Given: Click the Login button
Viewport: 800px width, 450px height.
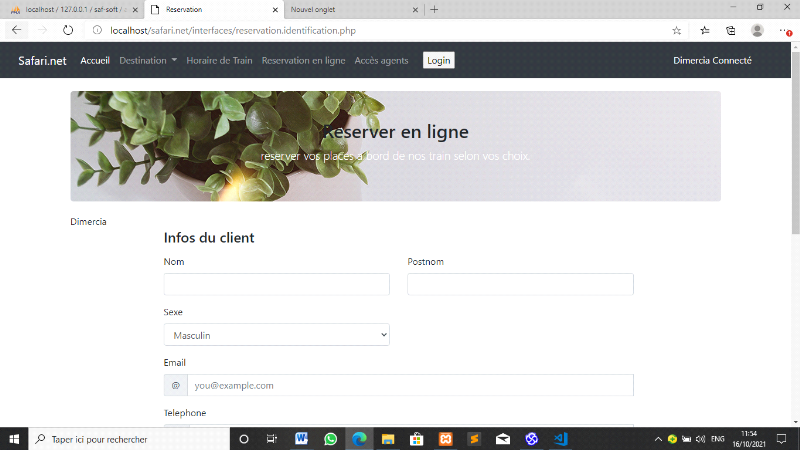Looking at the screenshot, I should [439, 60].
